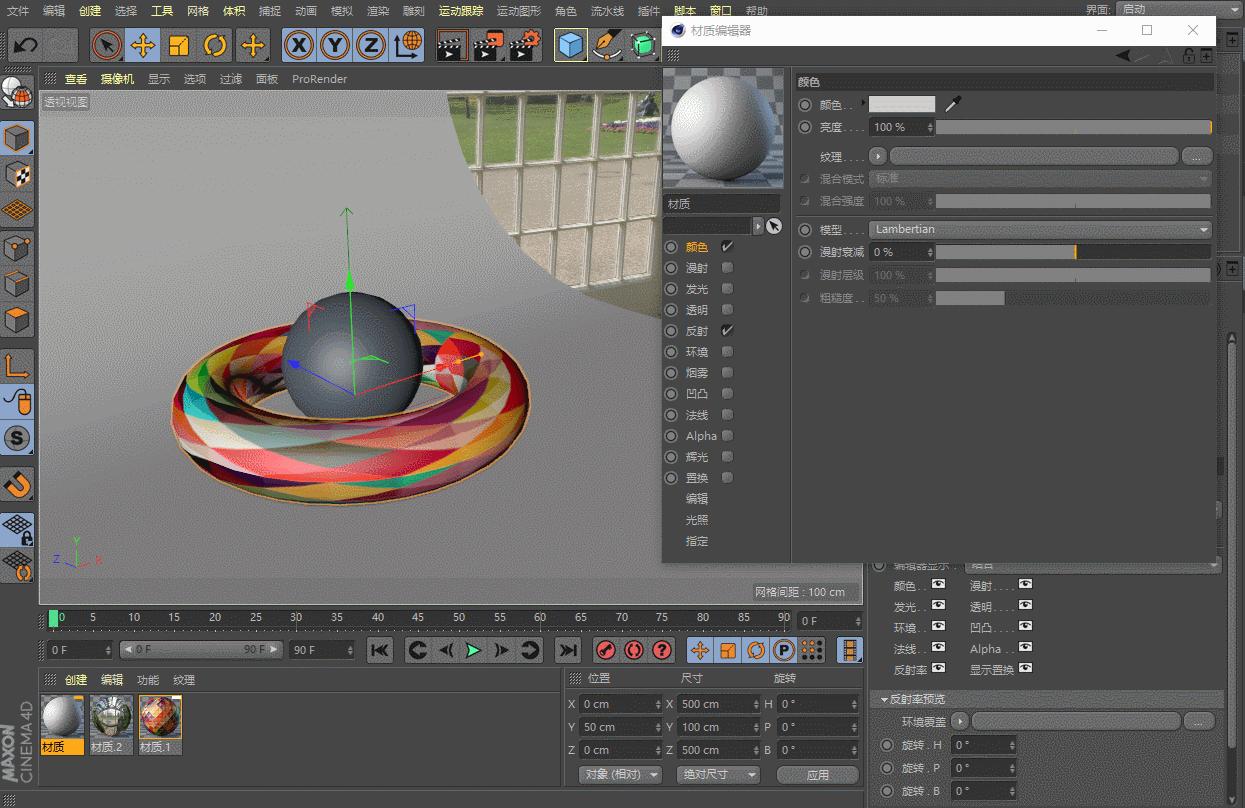Click the Undo arrow icon
The width and height of the screenshot is (1245, 808).
pos(26,45)
